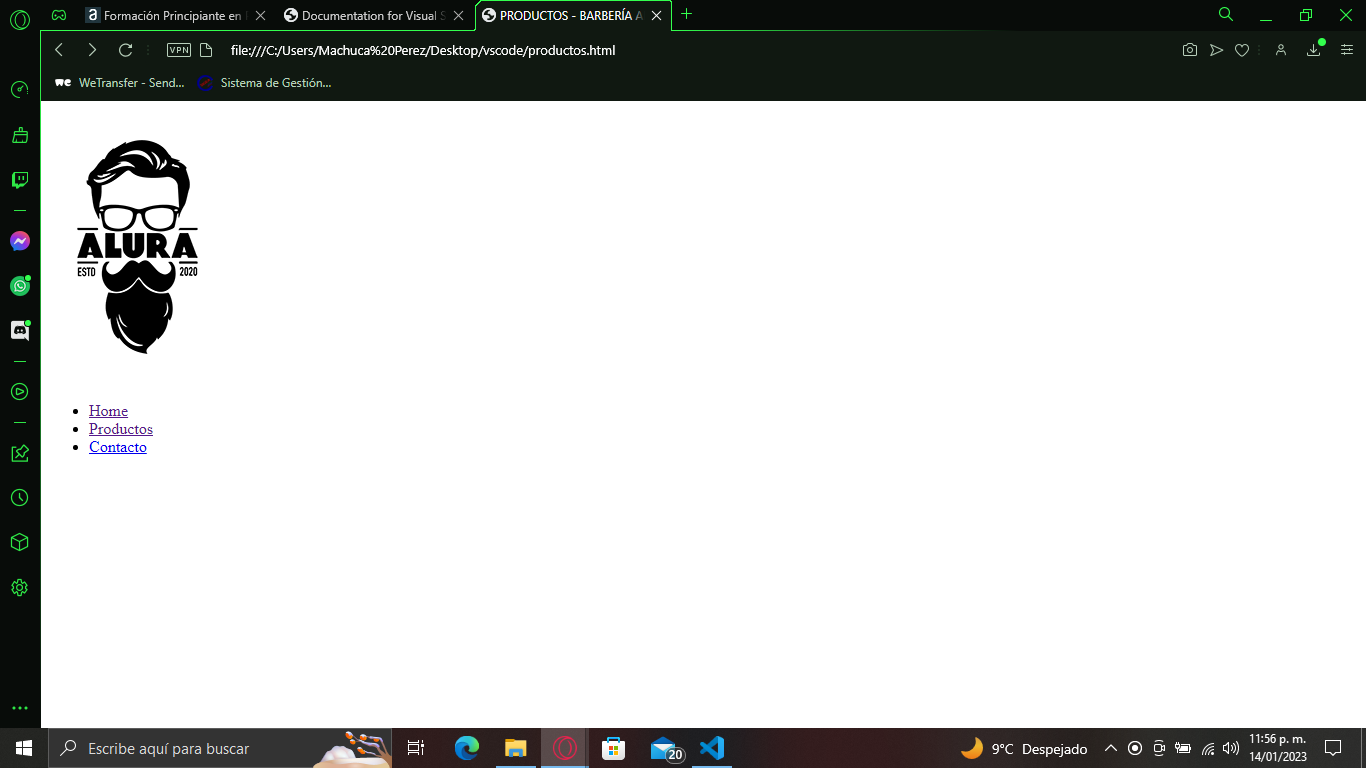Click the address bar URL field
The width and height of the screenshot is (1366, 768).
point(423,50)
